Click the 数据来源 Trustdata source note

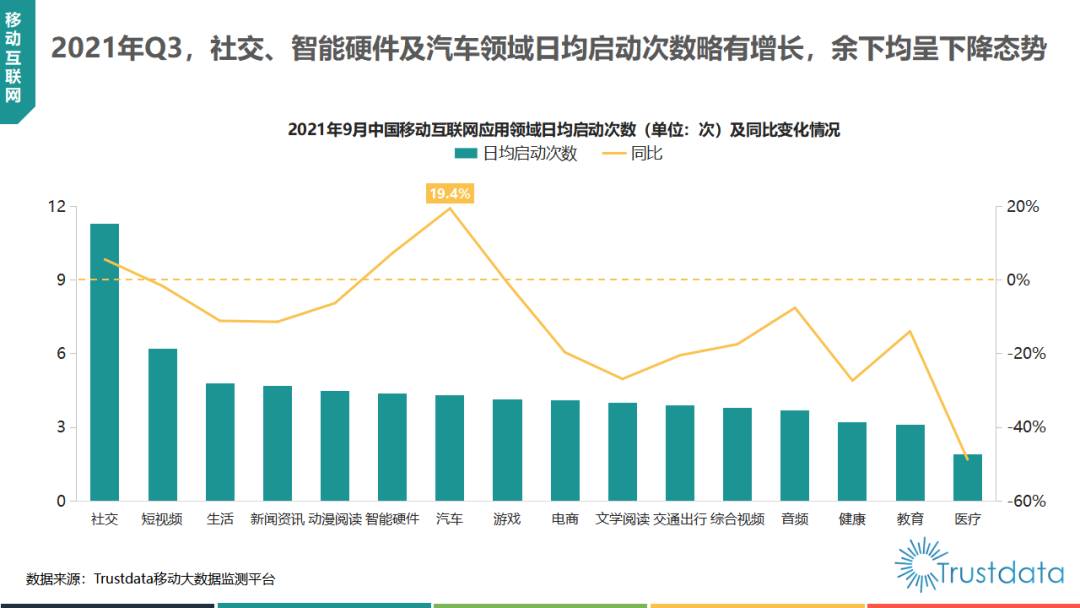(150, 578)
